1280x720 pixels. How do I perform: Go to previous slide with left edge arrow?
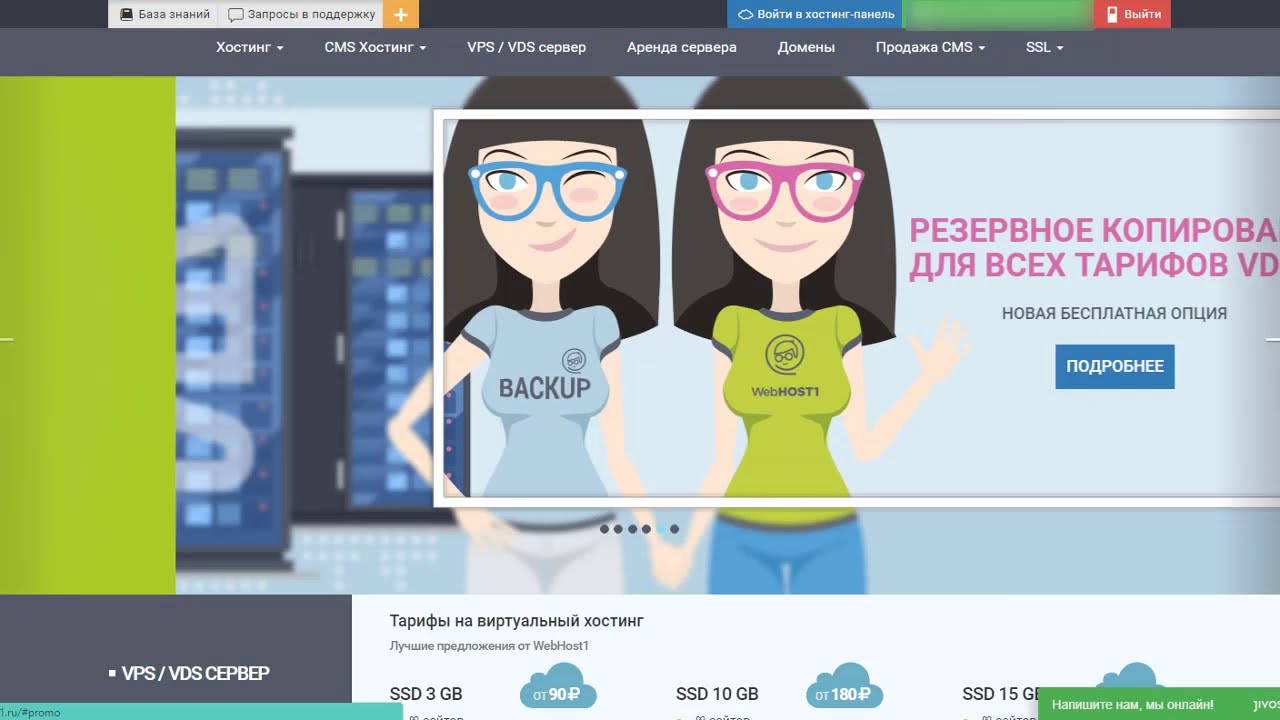[x=7, y=340]
